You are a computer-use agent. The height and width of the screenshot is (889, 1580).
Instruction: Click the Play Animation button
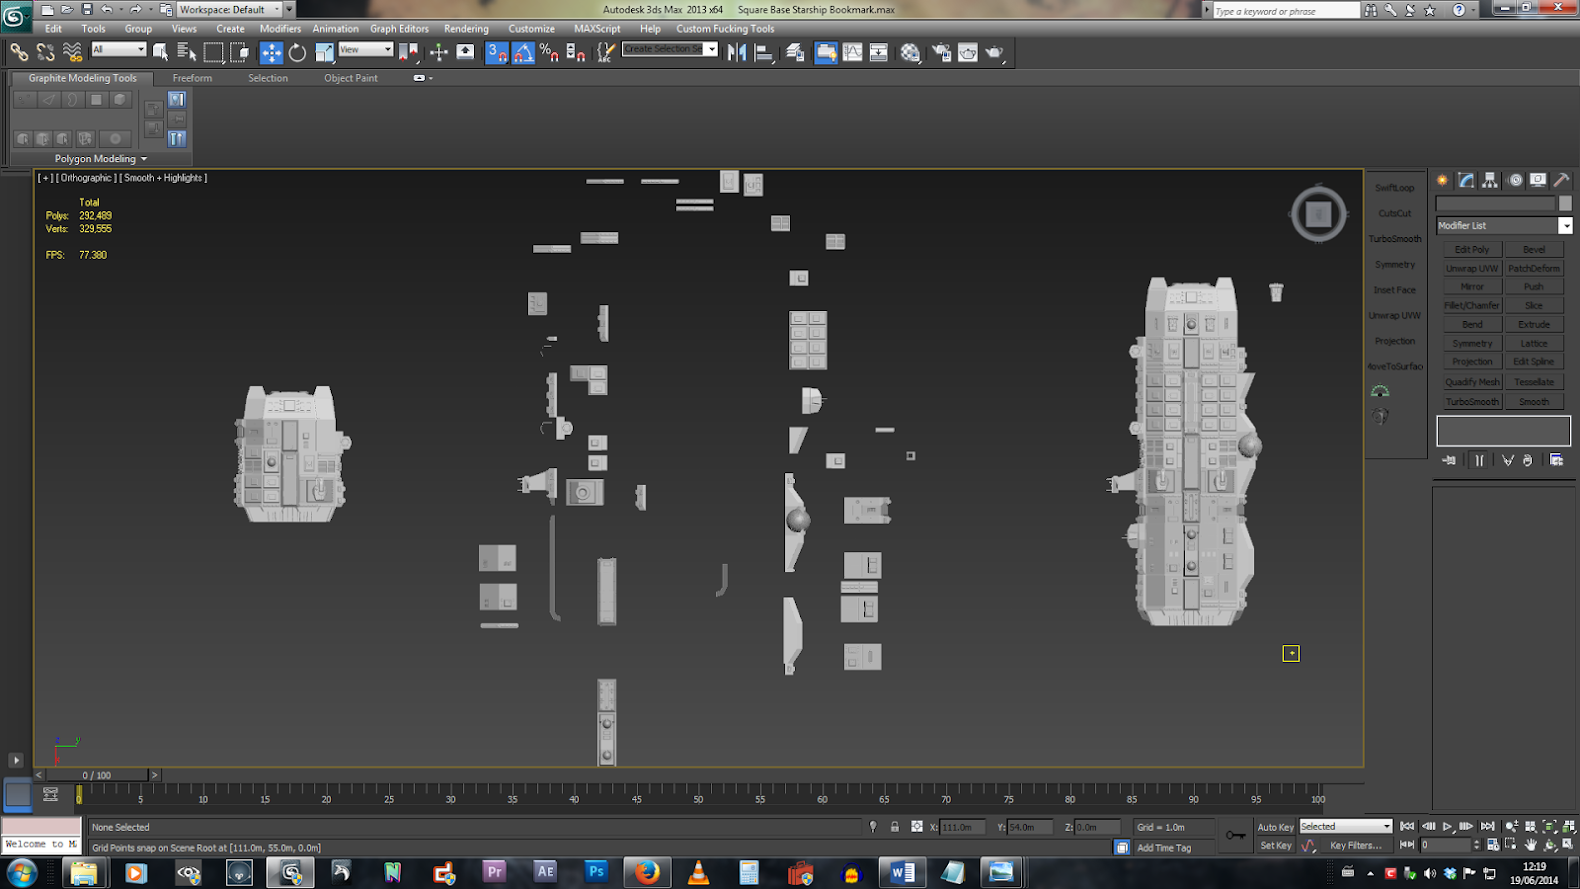pyautogui.click(x=1447, y=827)
